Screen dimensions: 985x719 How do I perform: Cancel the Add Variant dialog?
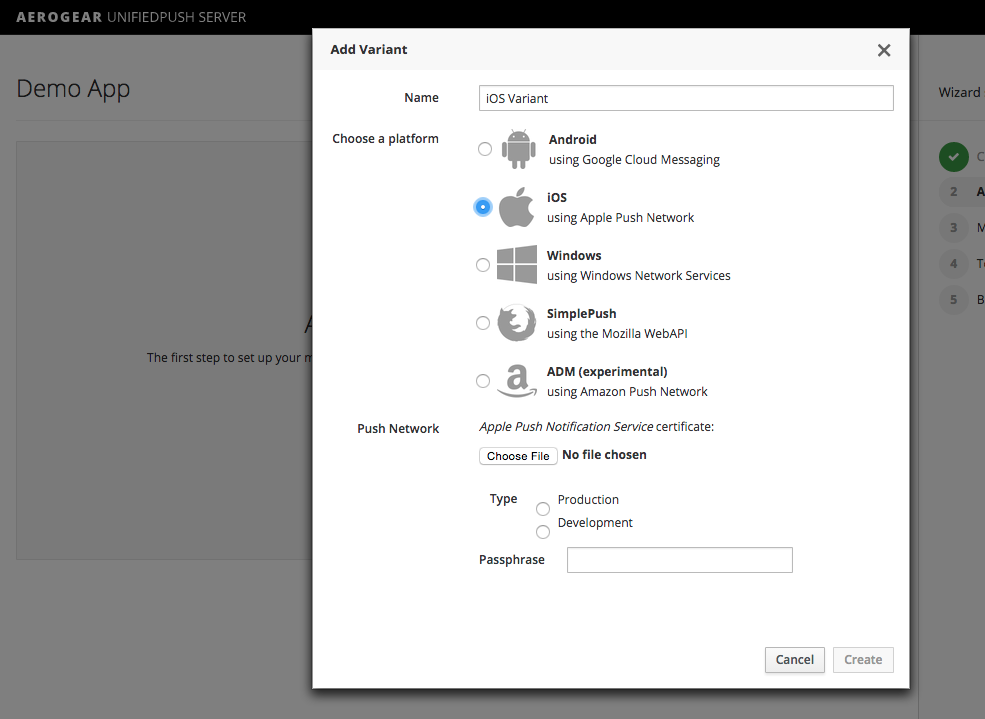794,660
